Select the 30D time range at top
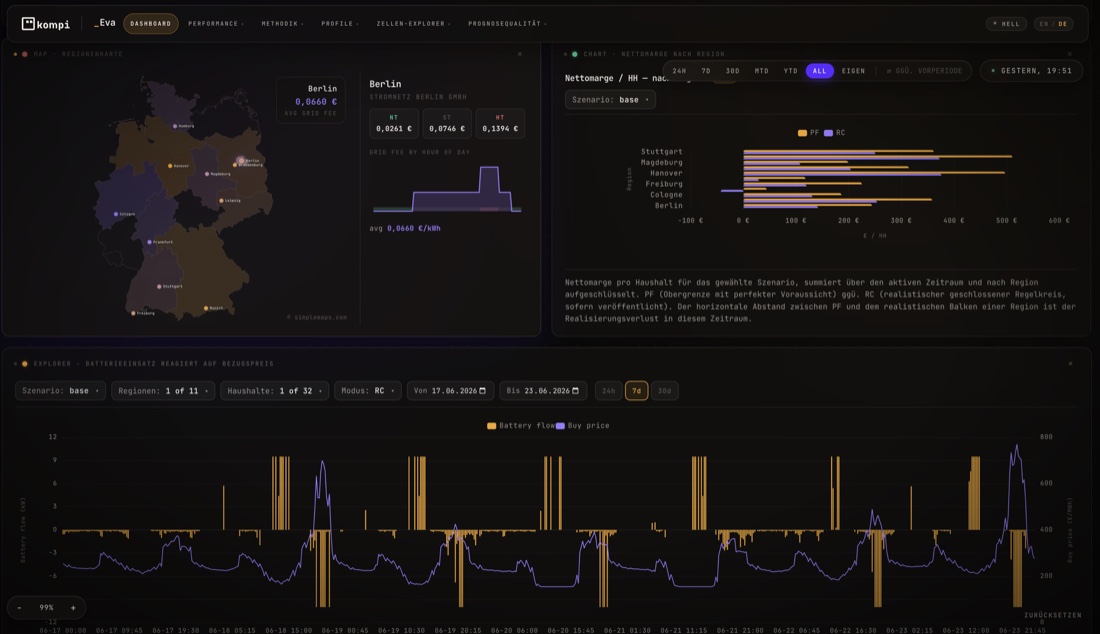This screenshot has width=1100, height=634. tap(732, 71)
